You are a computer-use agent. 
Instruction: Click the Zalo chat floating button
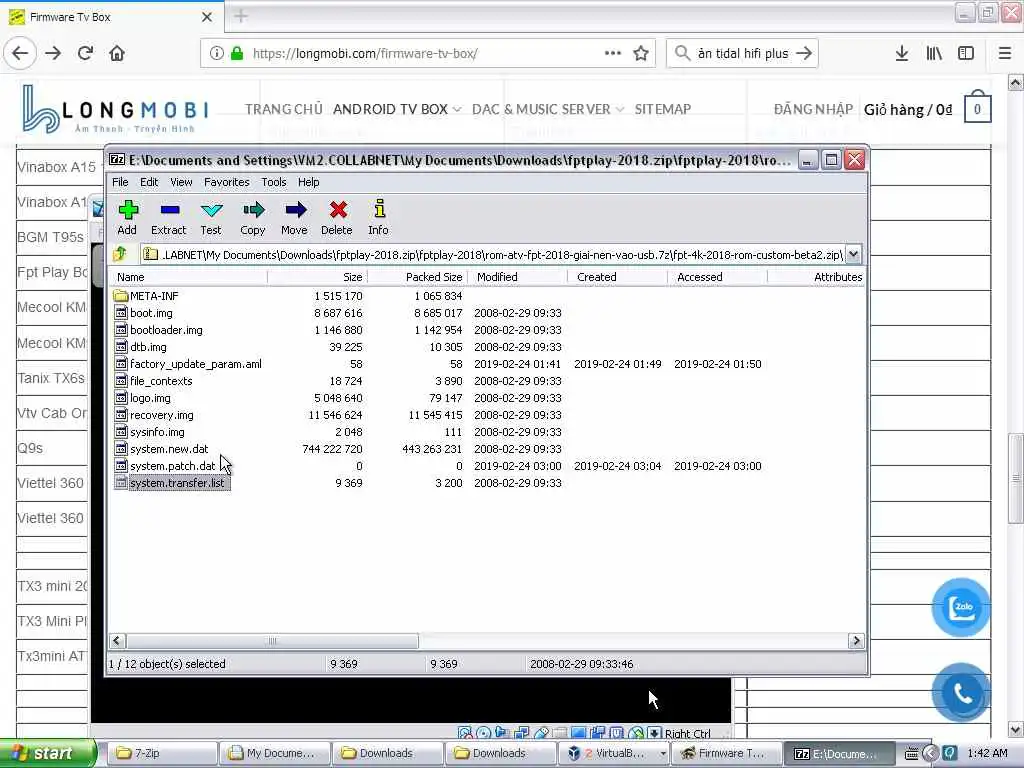coord(961,607)
